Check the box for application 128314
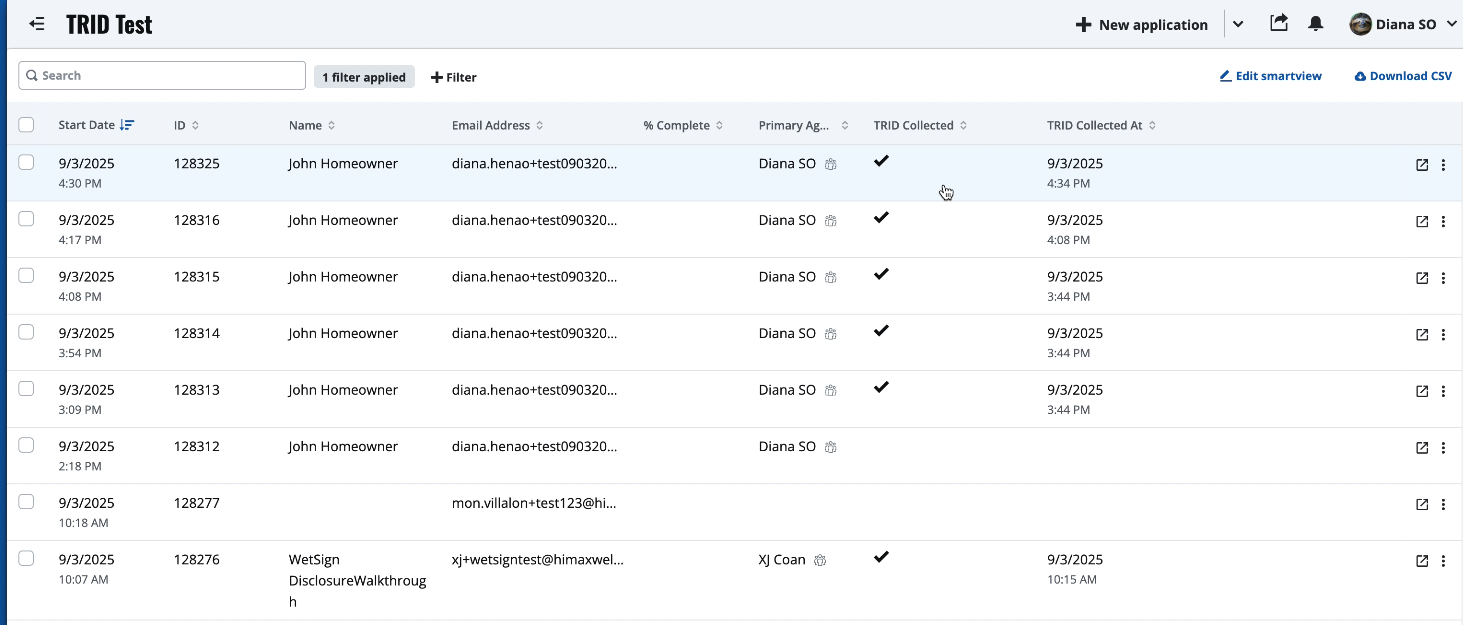Screen dimensions: 1463x625 point(26,332)
